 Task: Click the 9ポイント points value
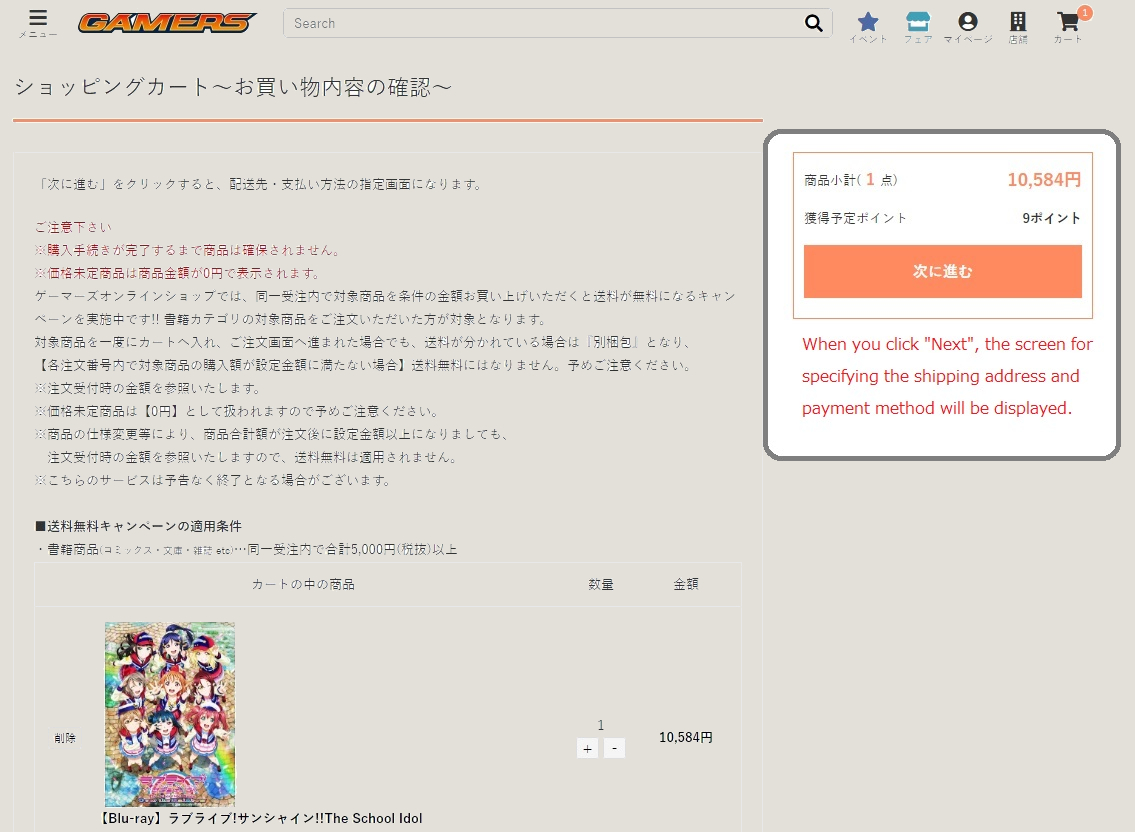pos(1051,218)
